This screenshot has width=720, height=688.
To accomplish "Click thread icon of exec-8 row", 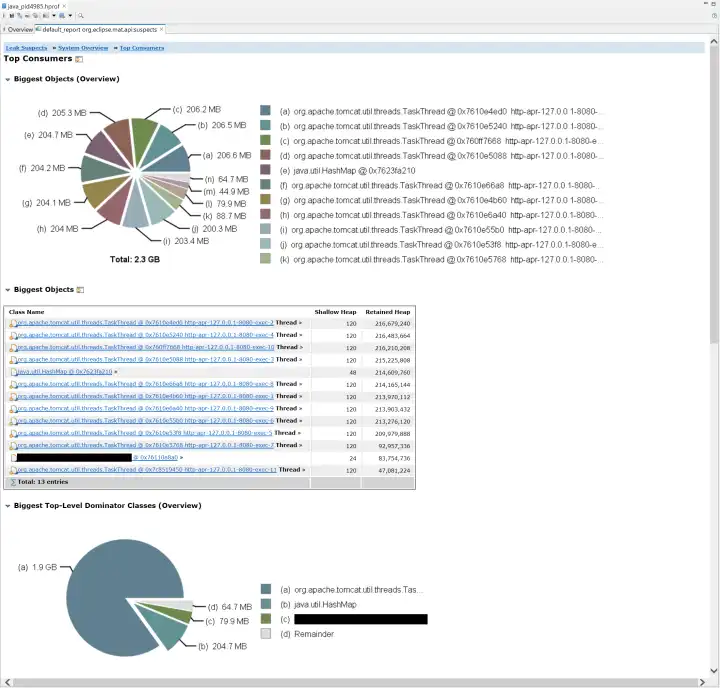I will [13, 384].
